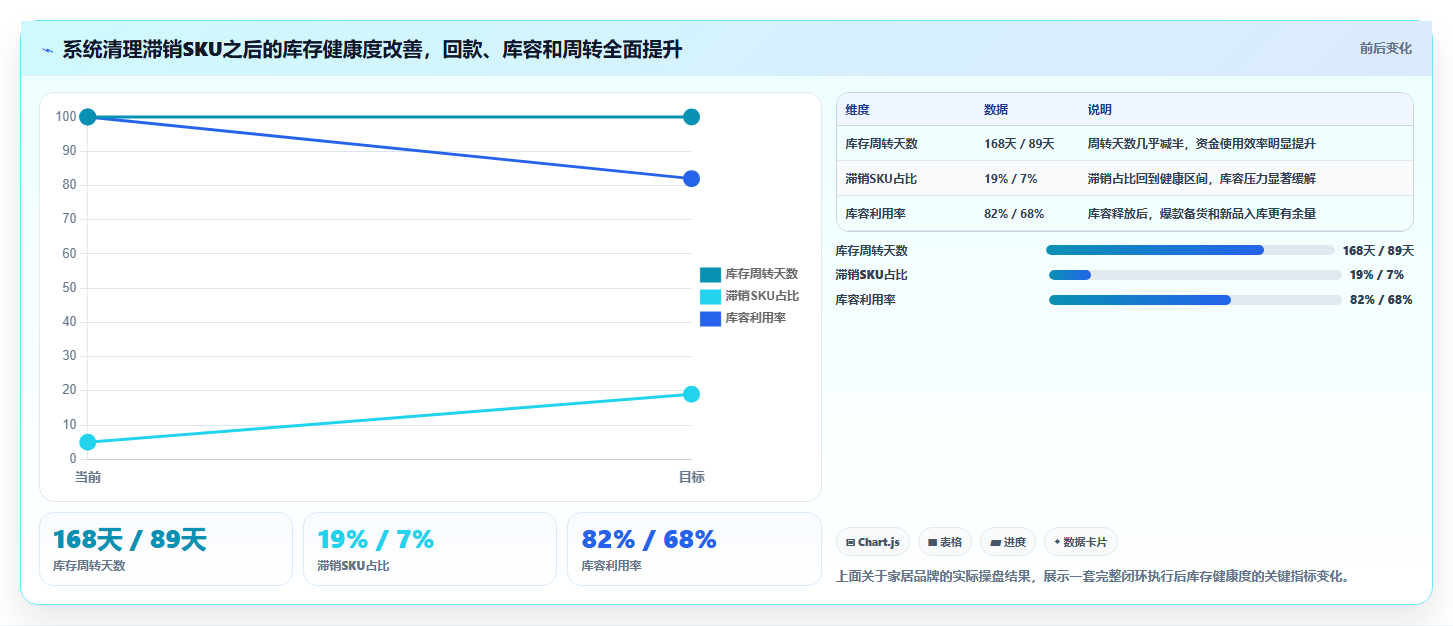The height and width of the screenshot is (626, 1453).
Task: Click the 当前 x-axis label
Action: coord(88,477)
